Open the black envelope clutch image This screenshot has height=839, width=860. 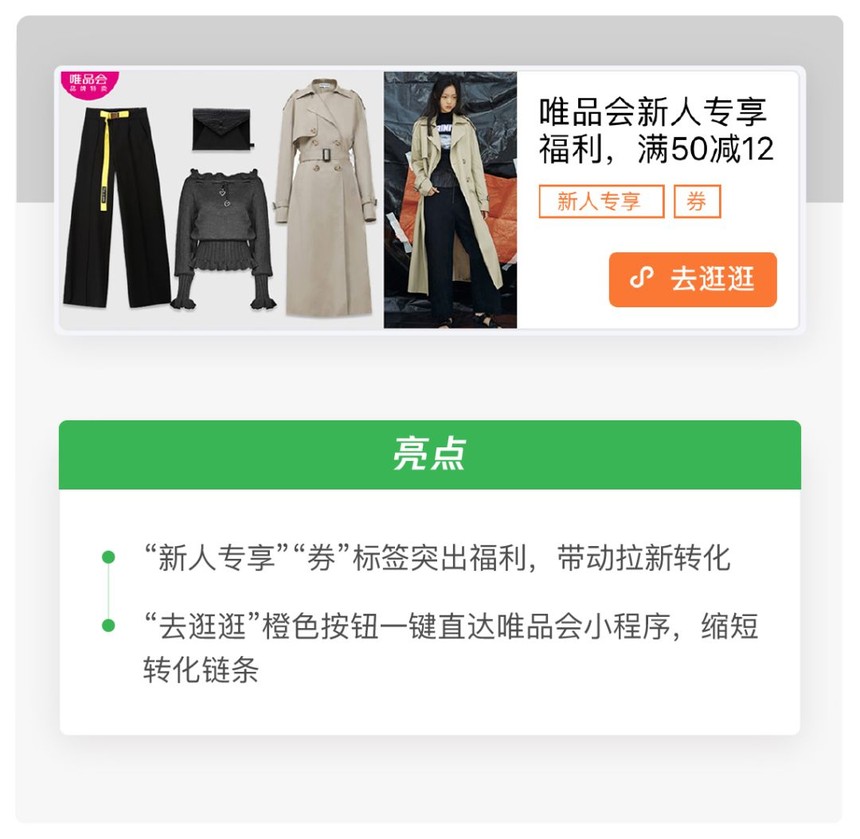(222, 129)
